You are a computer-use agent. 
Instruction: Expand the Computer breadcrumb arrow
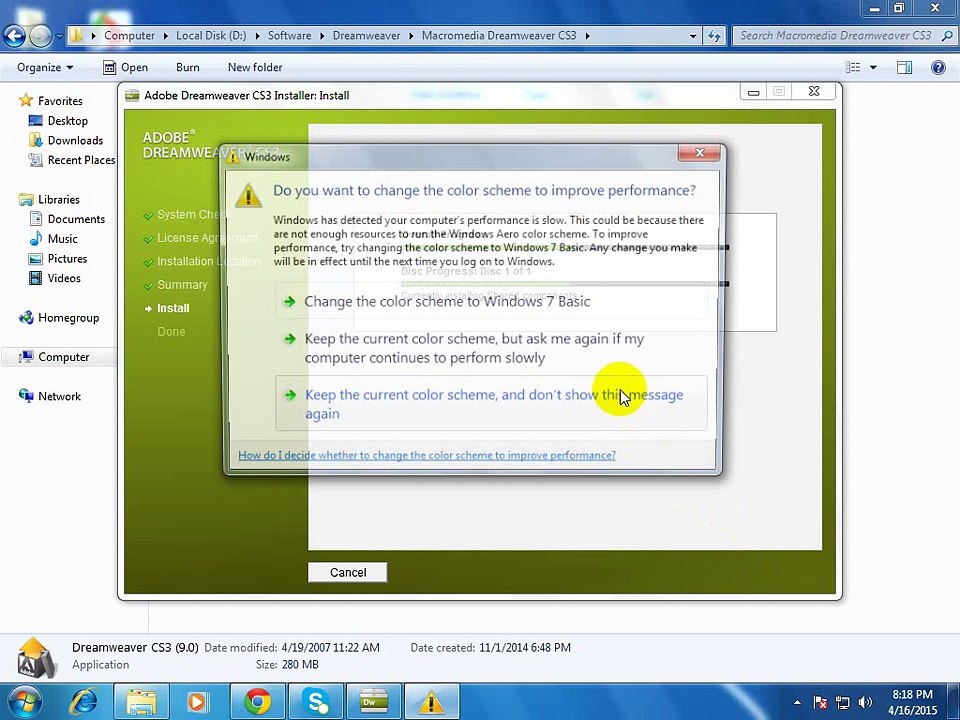coord(165,36)
